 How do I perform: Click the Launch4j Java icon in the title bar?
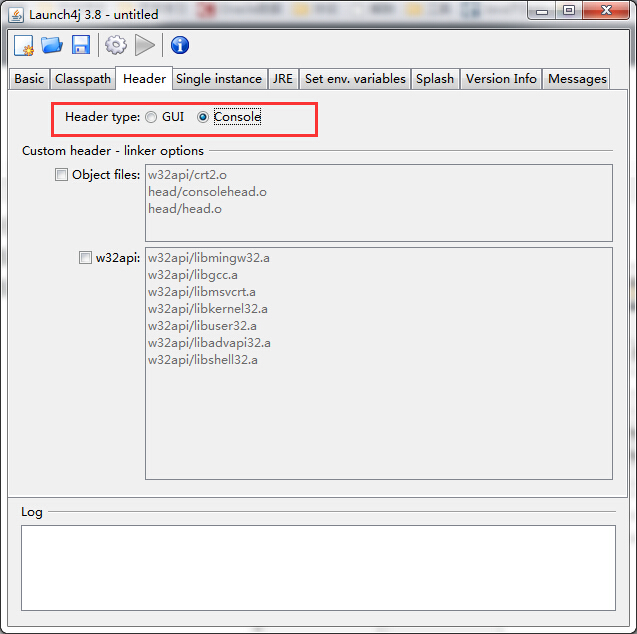(16, 15)
